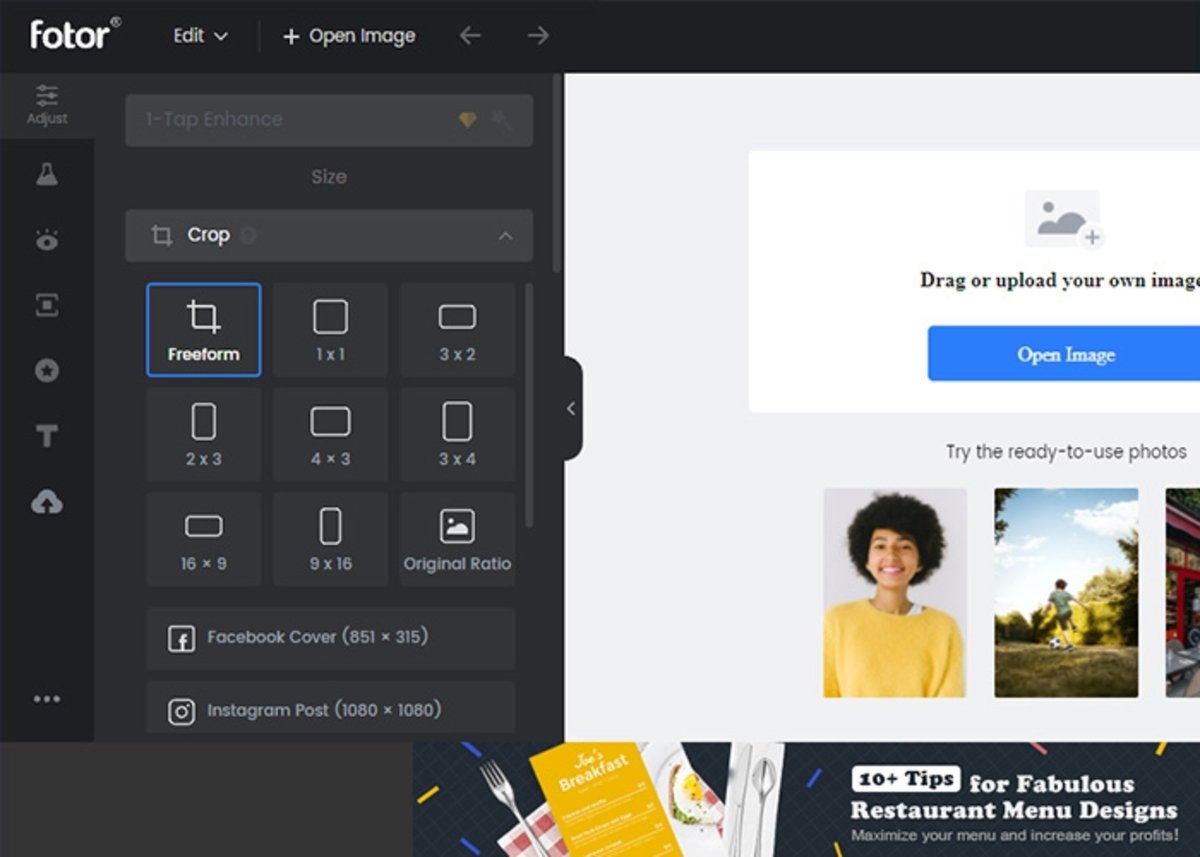Collapse the Crop section
This screenshot has height=857, width=1200.
coord(505,236)
